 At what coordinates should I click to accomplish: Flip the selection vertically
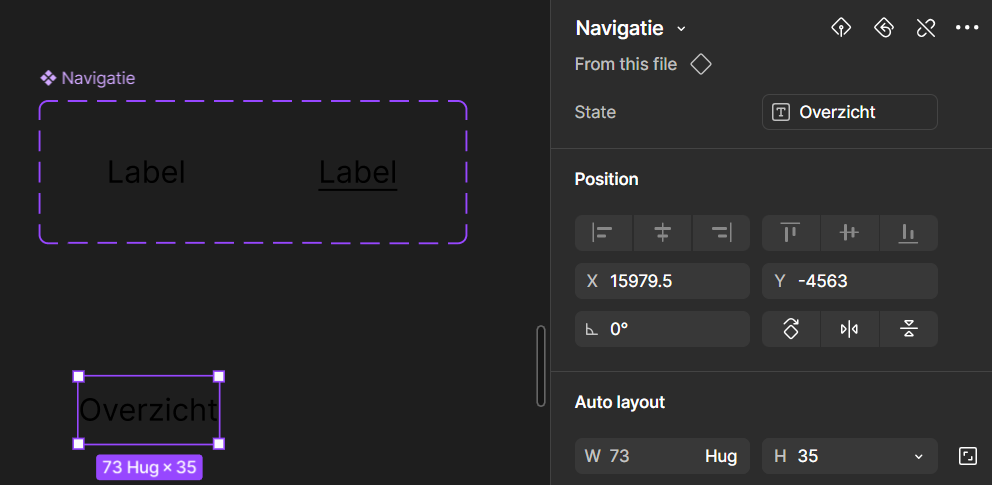coord(908,329)
